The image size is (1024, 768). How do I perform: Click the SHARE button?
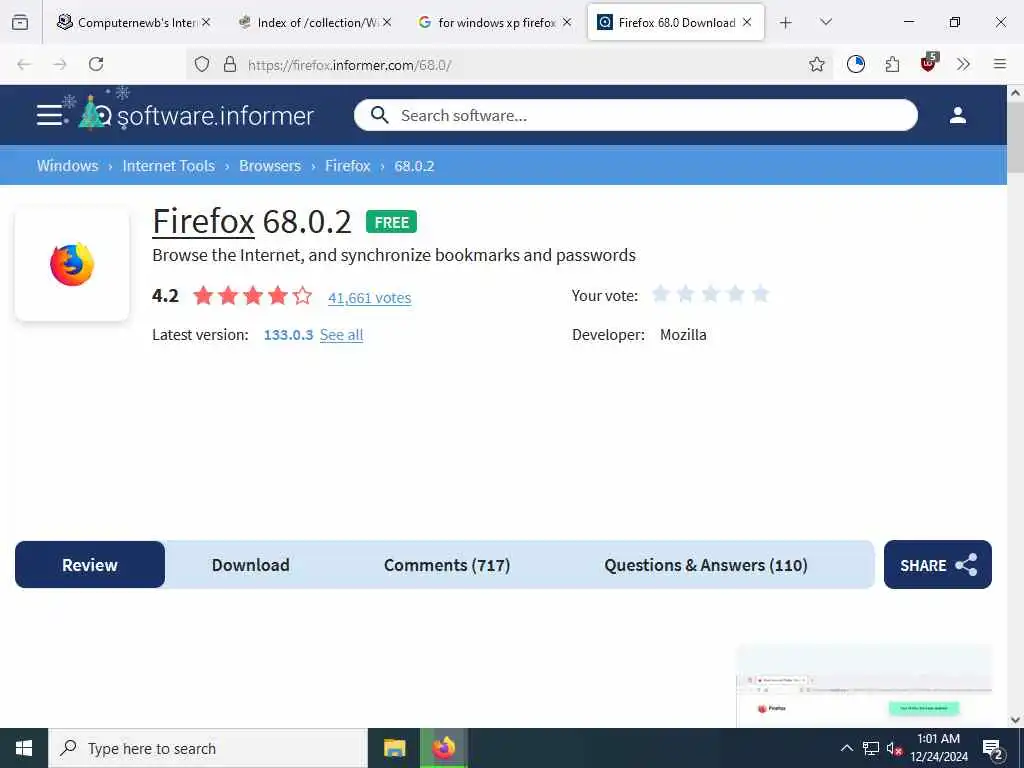[x=938, y=565]
